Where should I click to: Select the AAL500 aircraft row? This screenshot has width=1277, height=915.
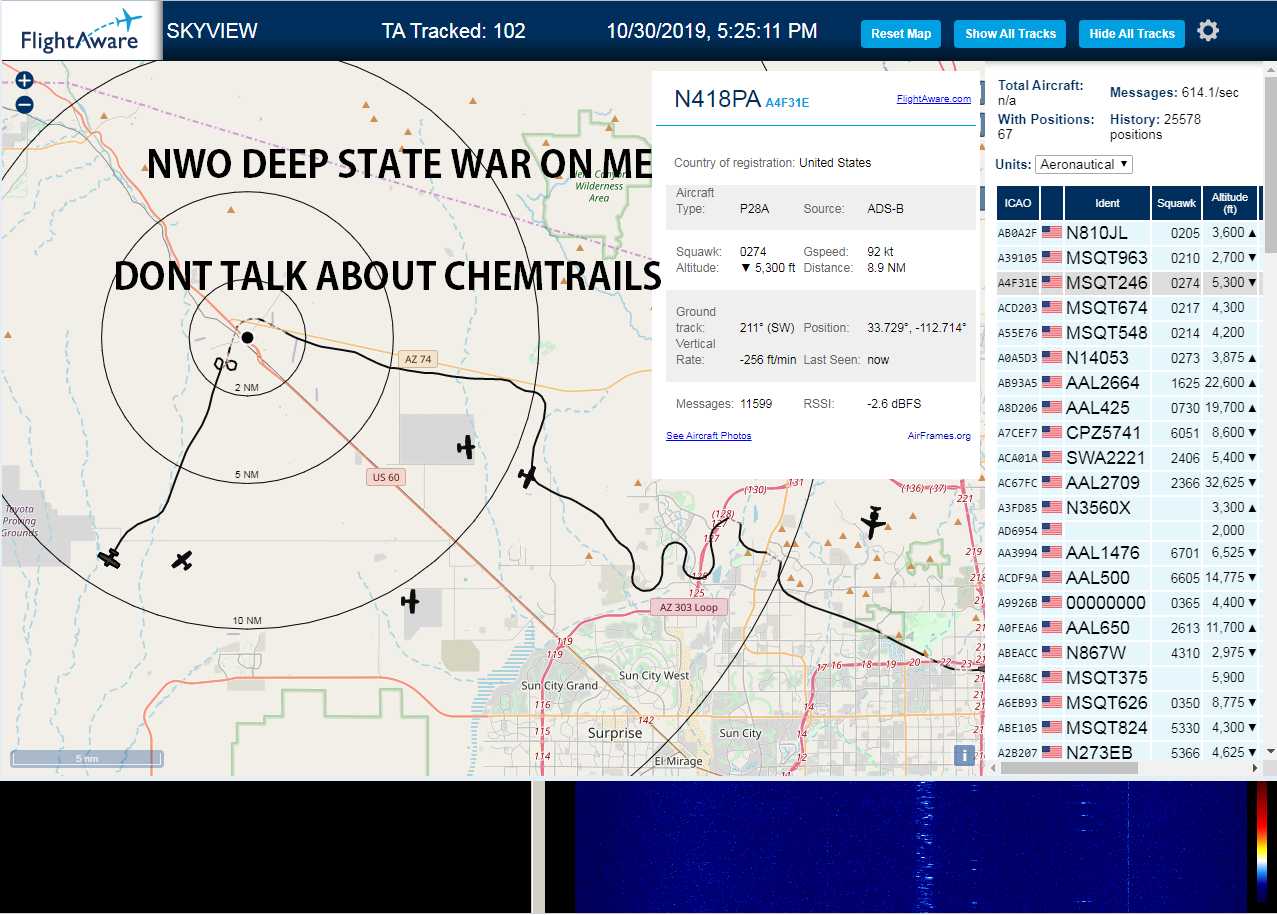point(1129,578)
